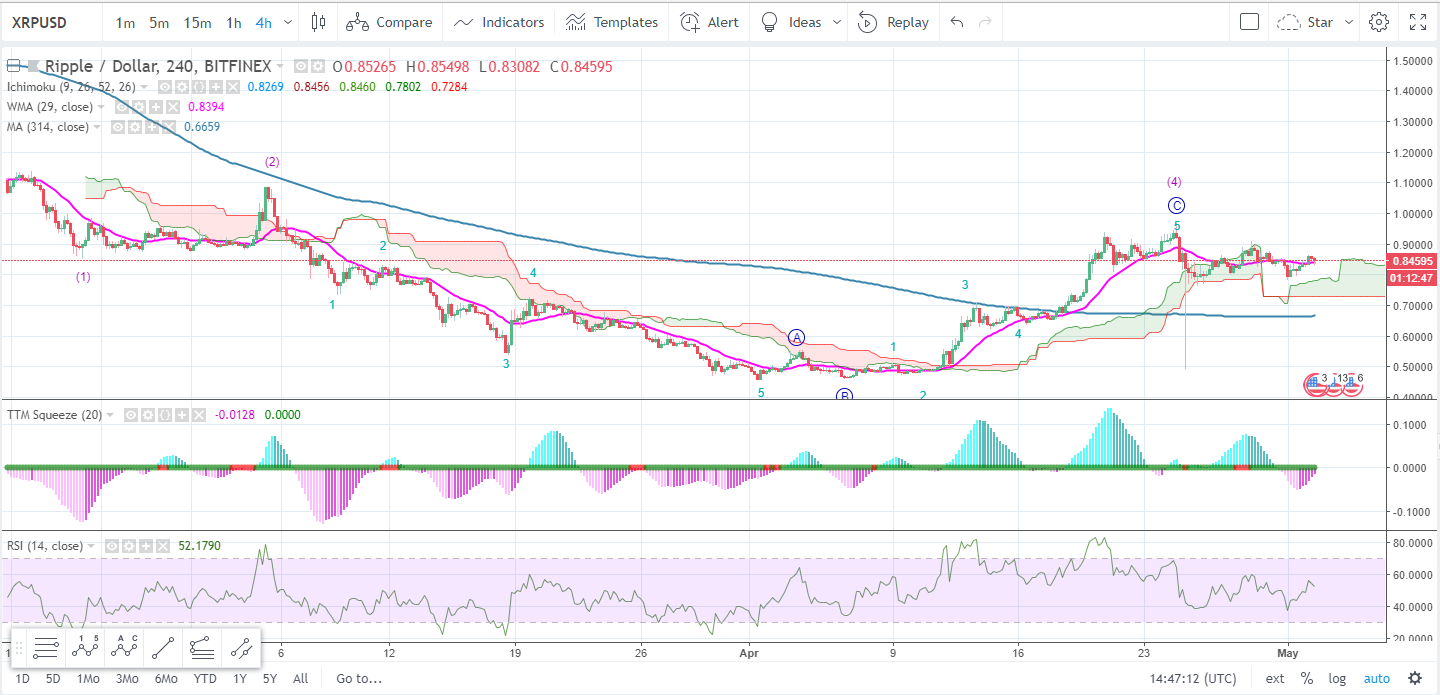Open the Ichimoku indicator settings gear

[x=181, y=87]
